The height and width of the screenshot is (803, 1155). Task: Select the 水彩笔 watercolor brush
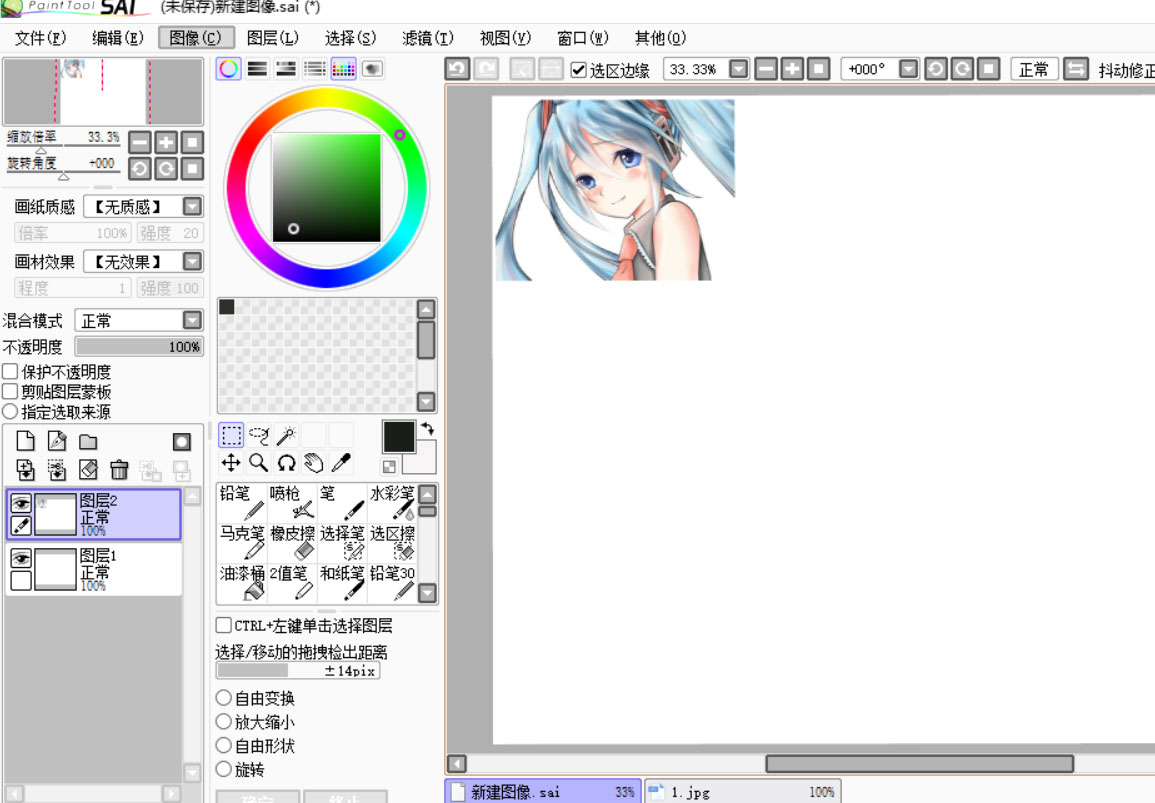(x=392, y=502)
